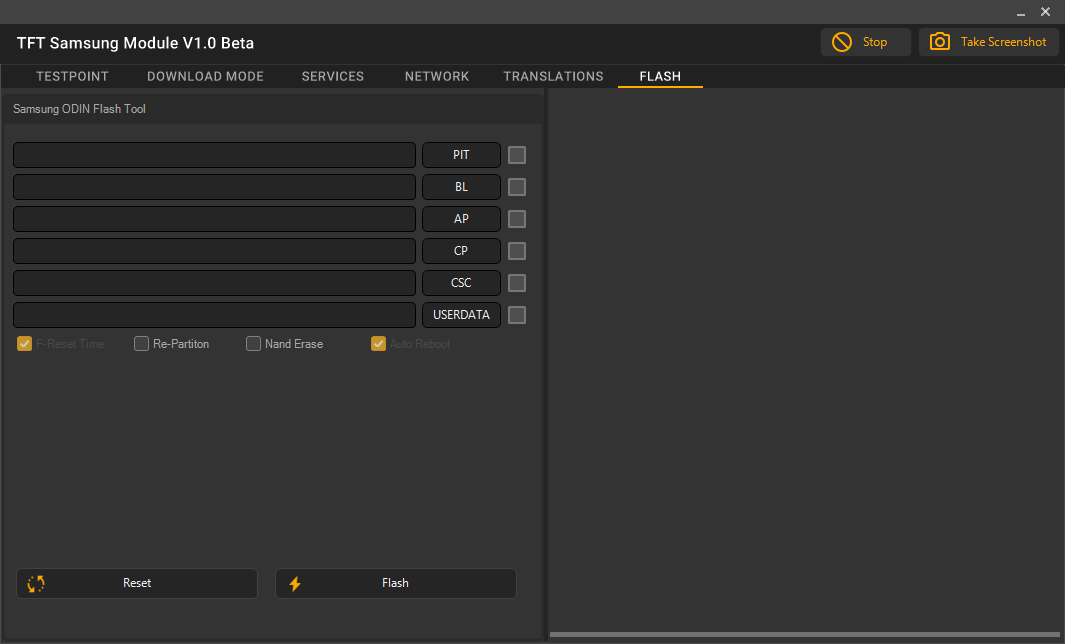Switch to the SERVICES tab

tap(332, 76)
